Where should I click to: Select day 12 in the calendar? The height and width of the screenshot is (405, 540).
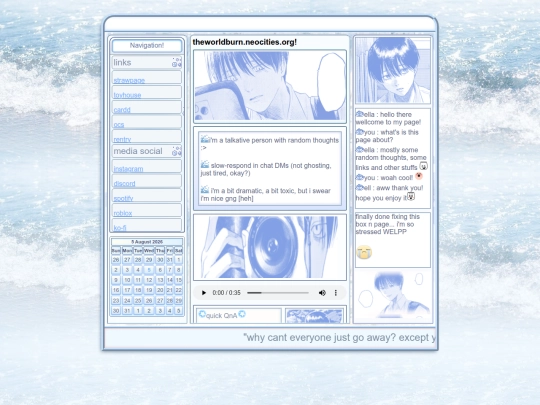[x=149, y=280]
